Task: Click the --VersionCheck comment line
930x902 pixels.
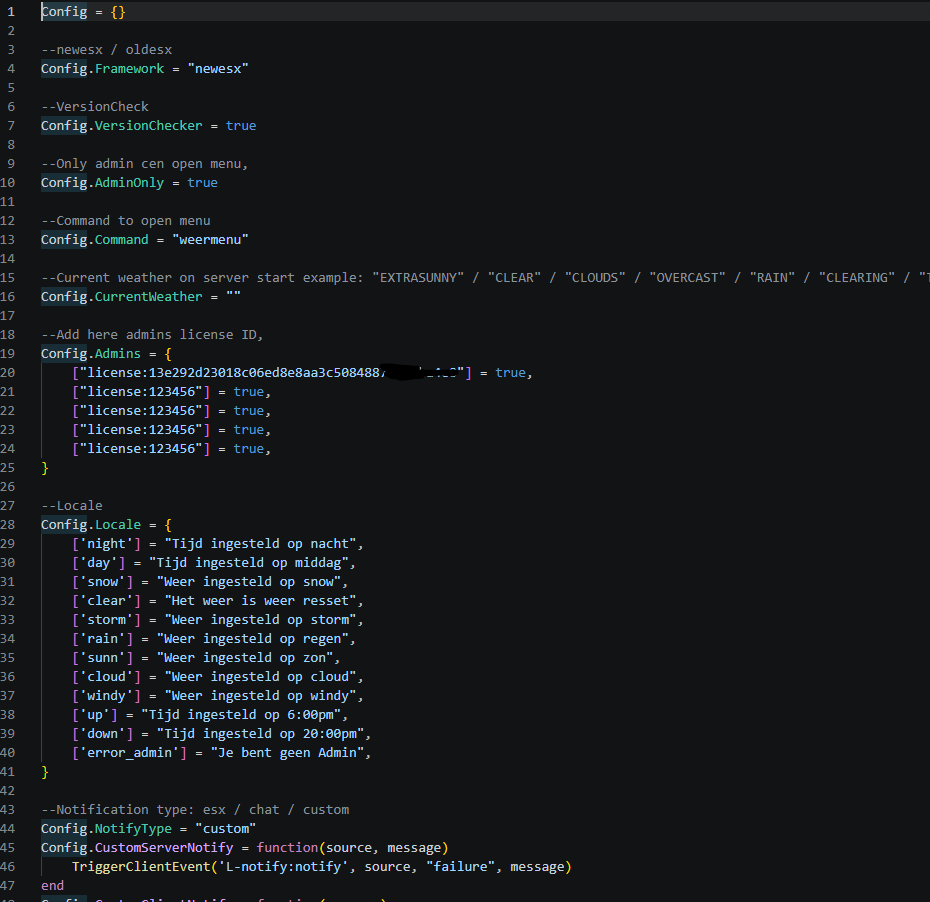Action: point(95,107)
